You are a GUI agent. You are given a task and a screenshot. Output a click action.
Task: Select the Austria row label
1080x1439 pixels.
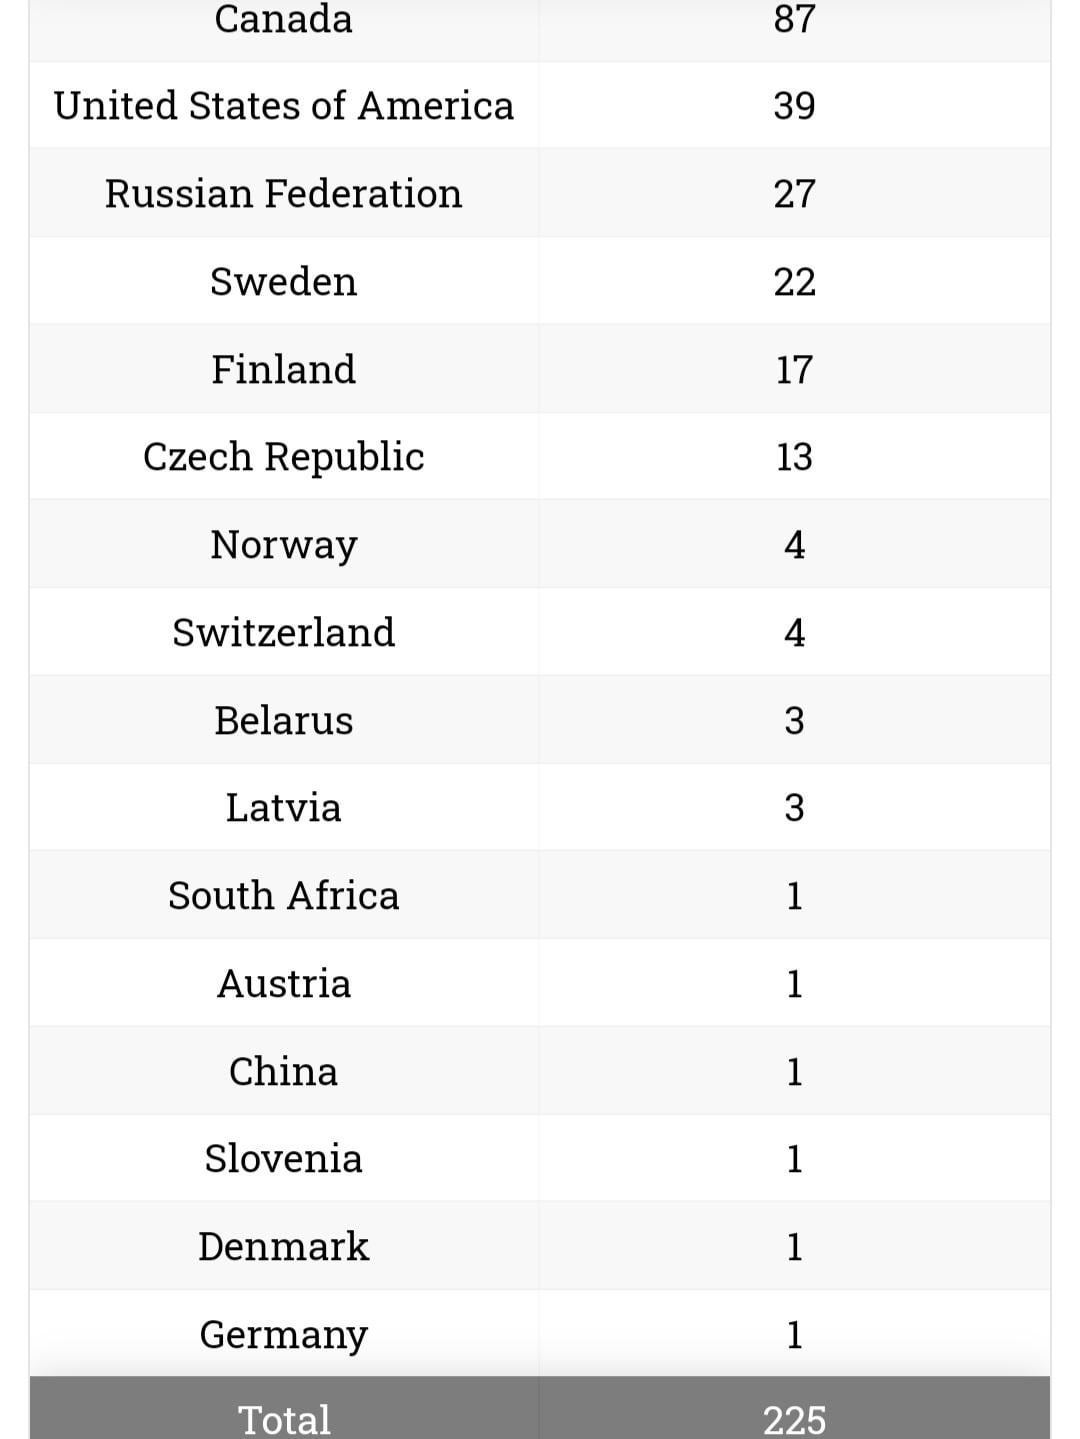point(283,984)
